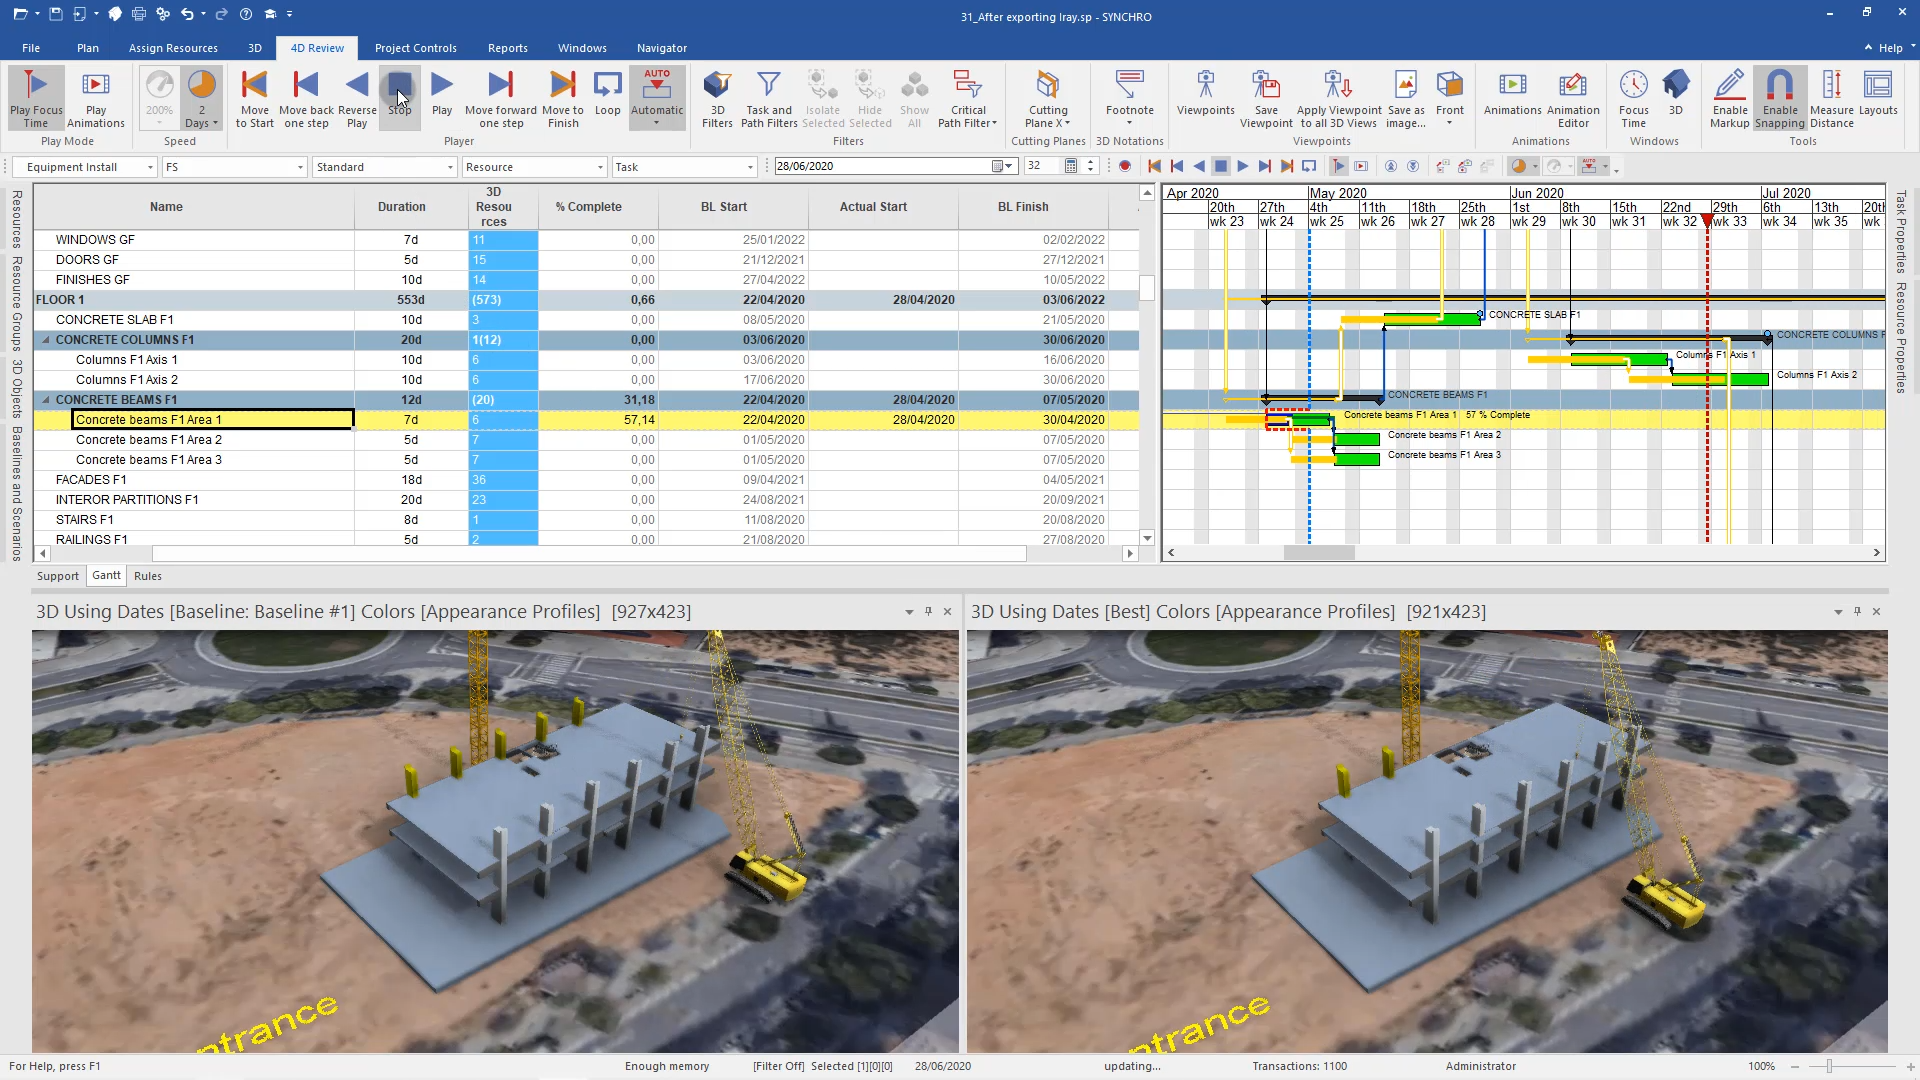Open the Equipment Install dropdown
The width and height of the screenshot is (1920, 1080).
pyautogui.click(x=149, y=167)
